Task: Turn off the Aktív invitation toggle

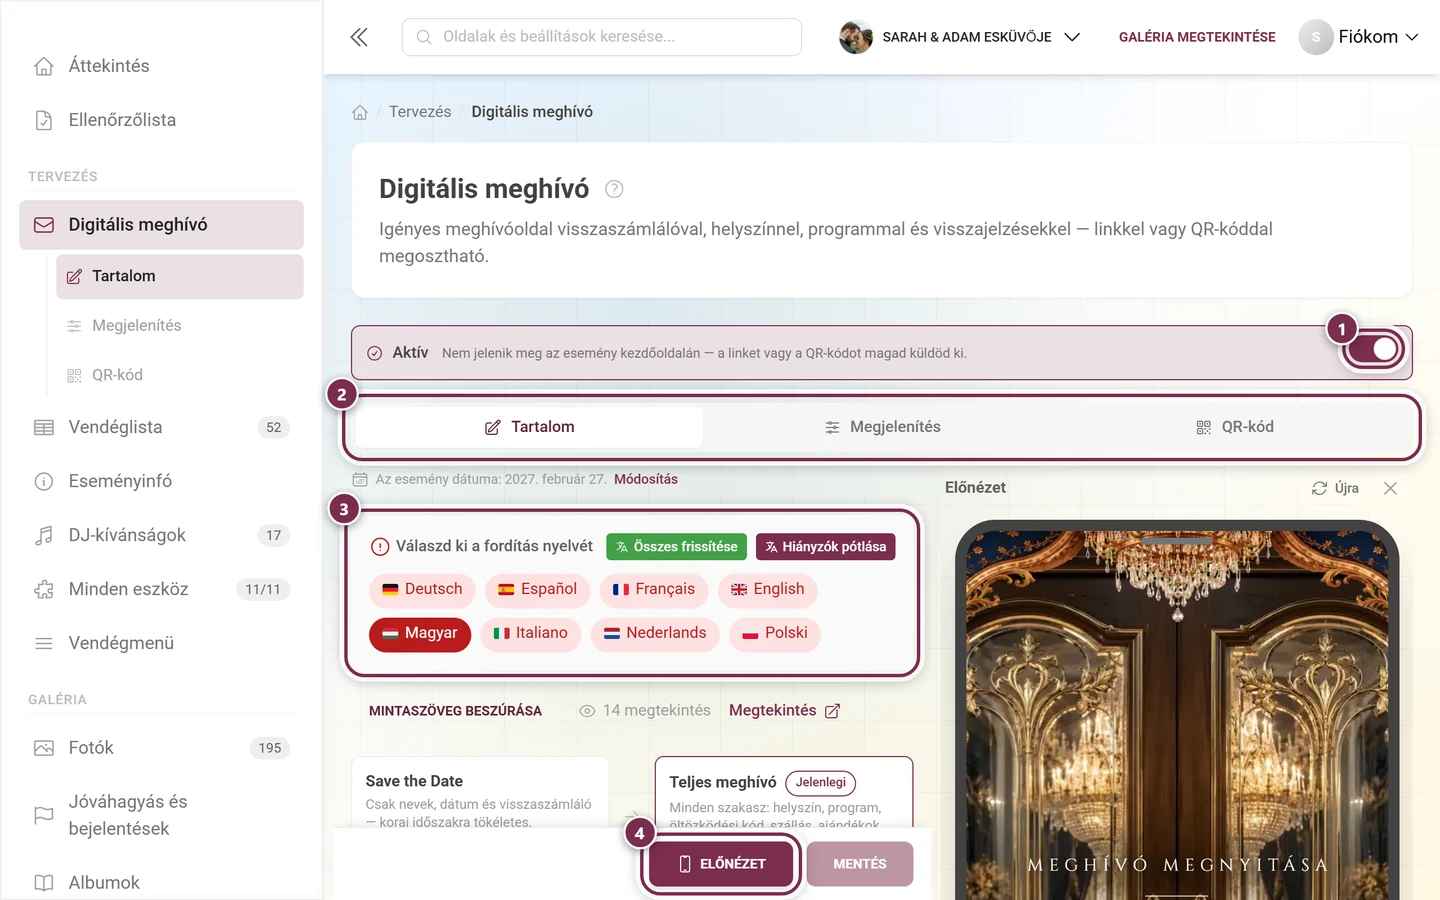Action: pos(1373,349)
